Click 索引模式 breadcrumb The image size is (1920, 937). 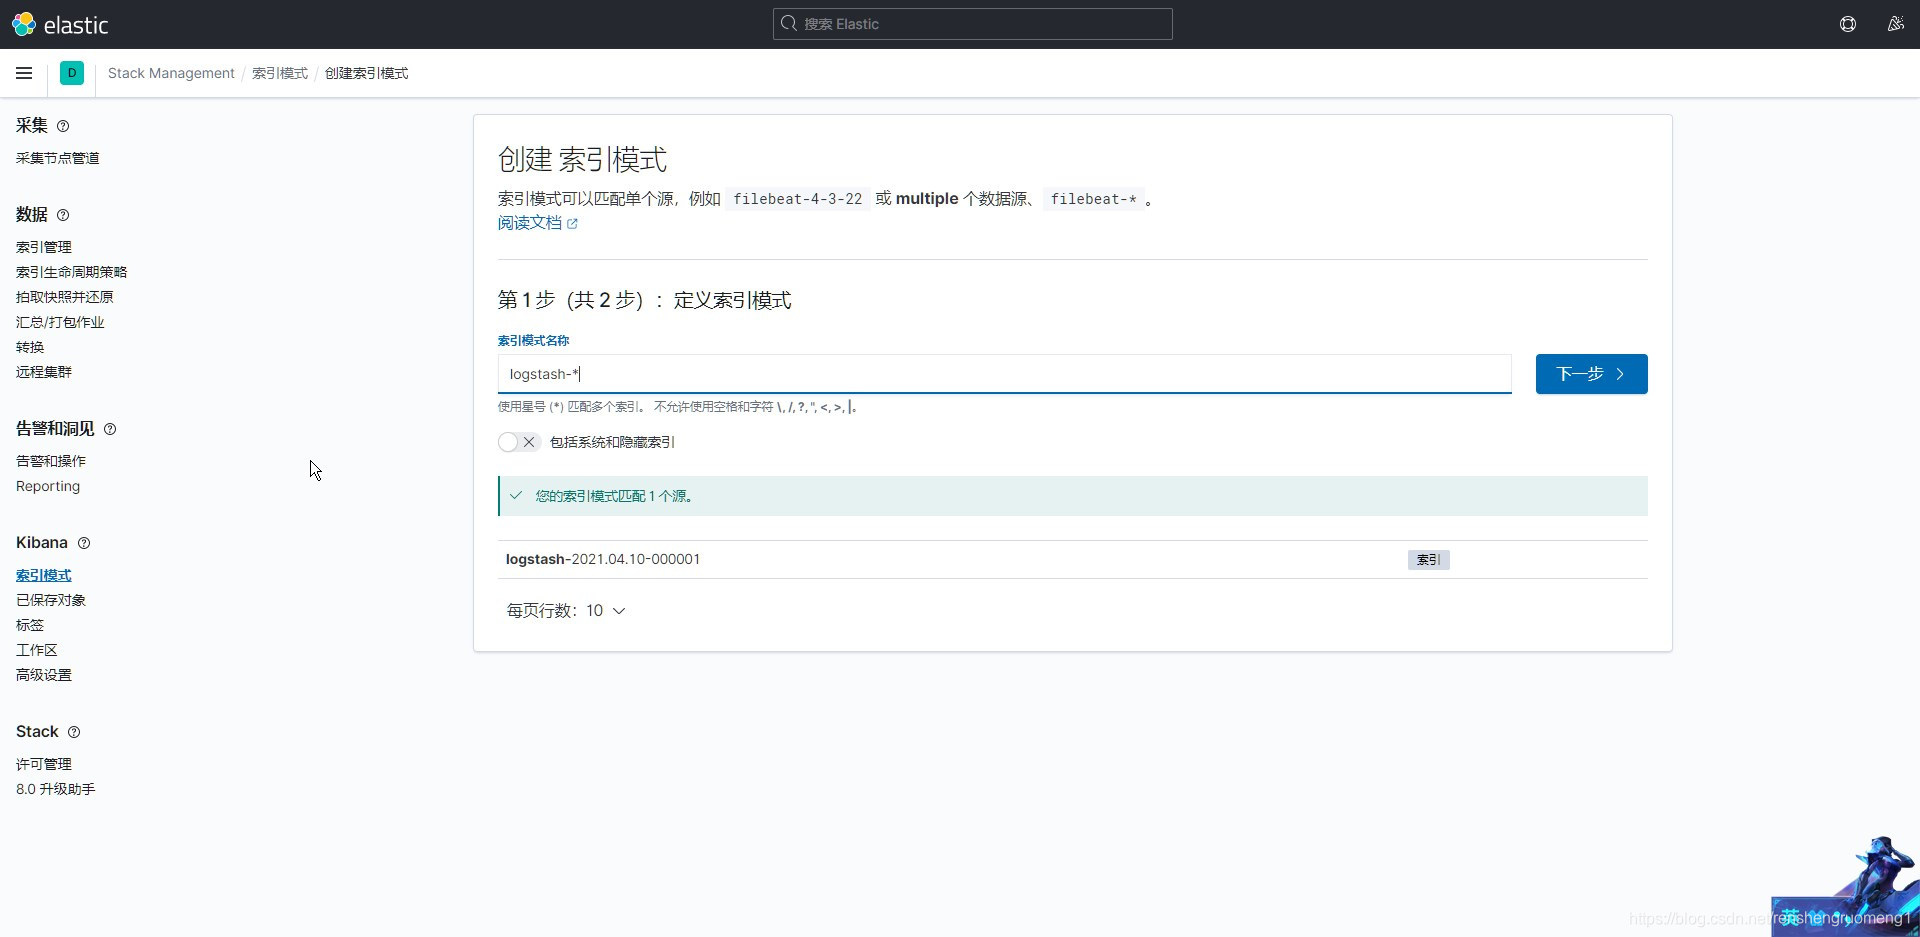(280, 73)
